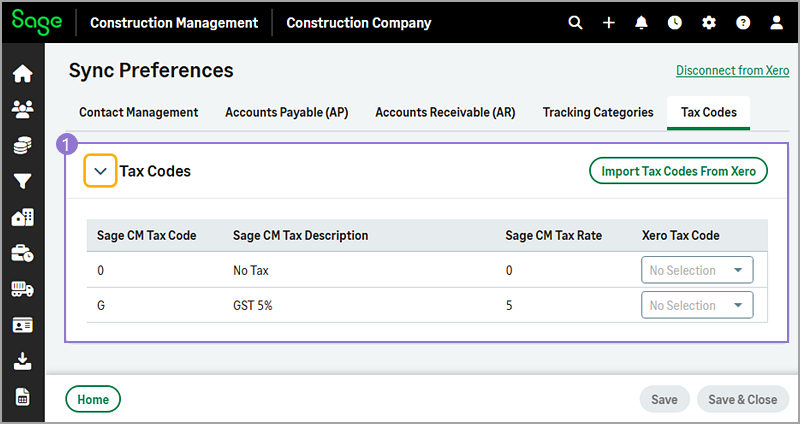The image size is (800, 424).
Task: Open the funnel filter sidebar icon
Action: 22,181
